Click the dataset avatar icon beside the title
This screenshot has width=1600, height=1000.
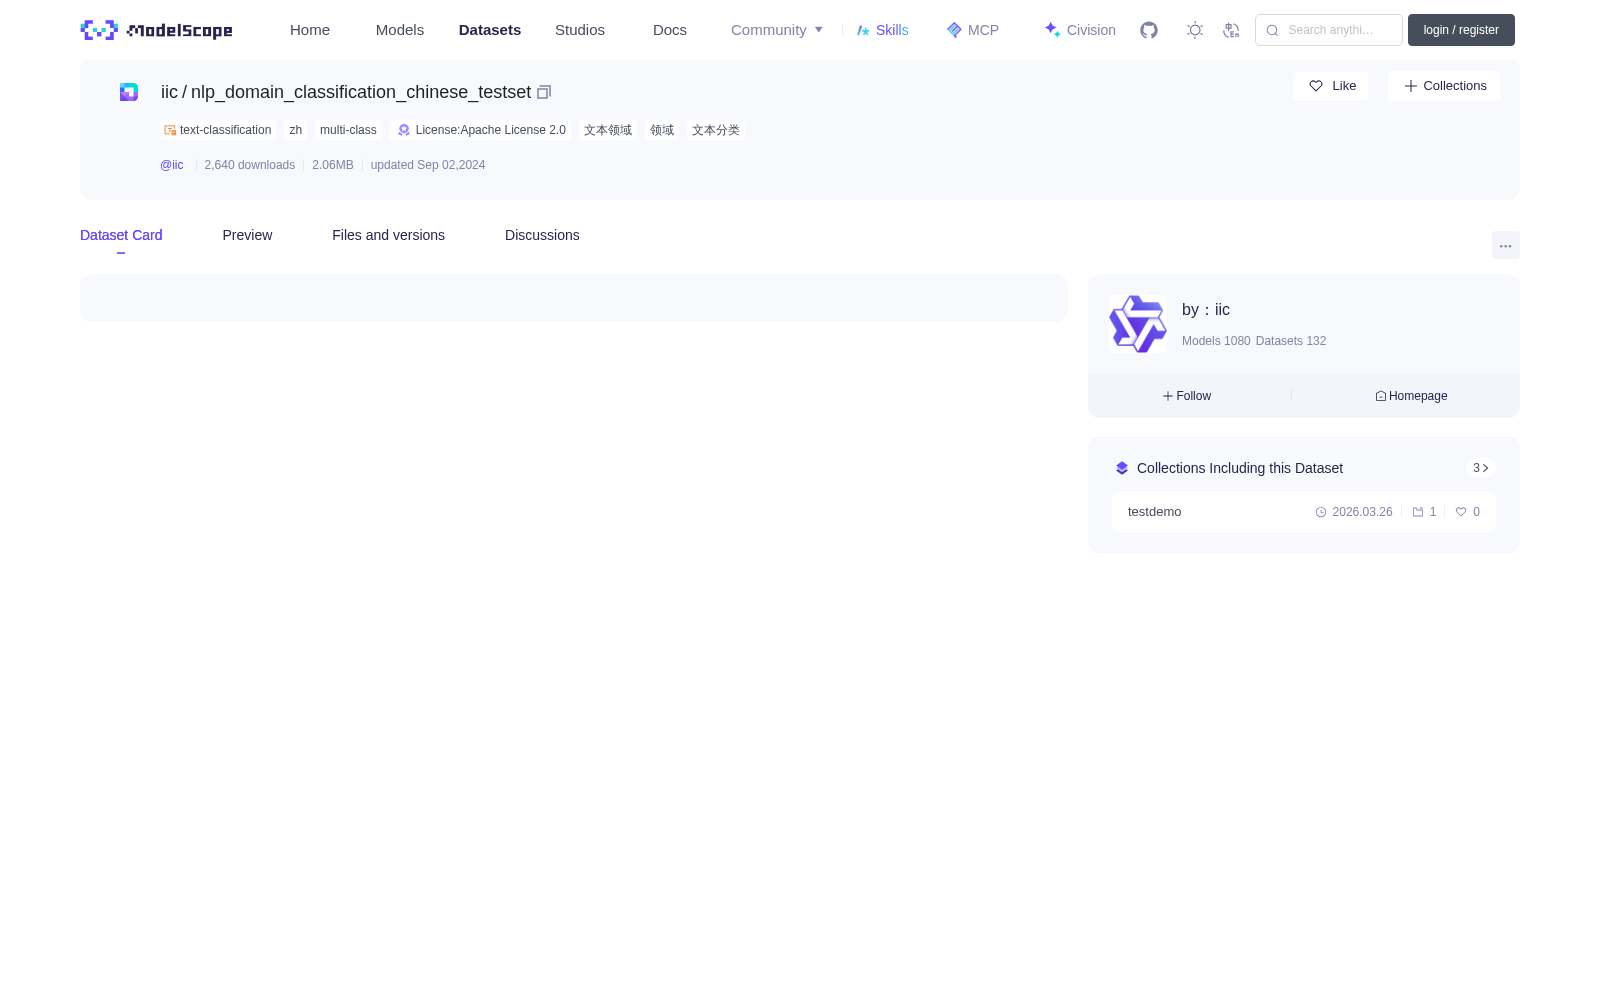[x=129, y=92]
